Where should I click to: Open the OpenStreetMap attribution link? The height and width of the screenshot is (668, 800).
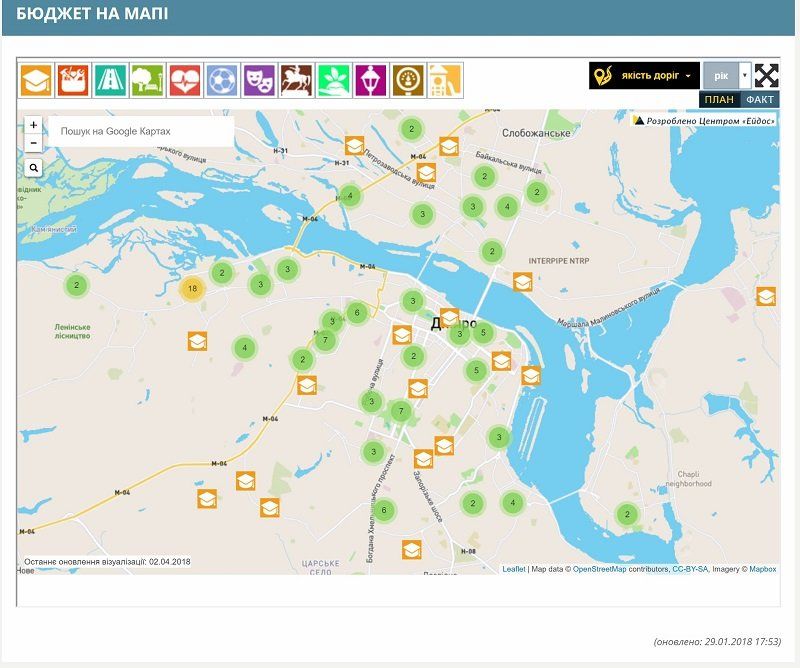[x=613, y=569]
